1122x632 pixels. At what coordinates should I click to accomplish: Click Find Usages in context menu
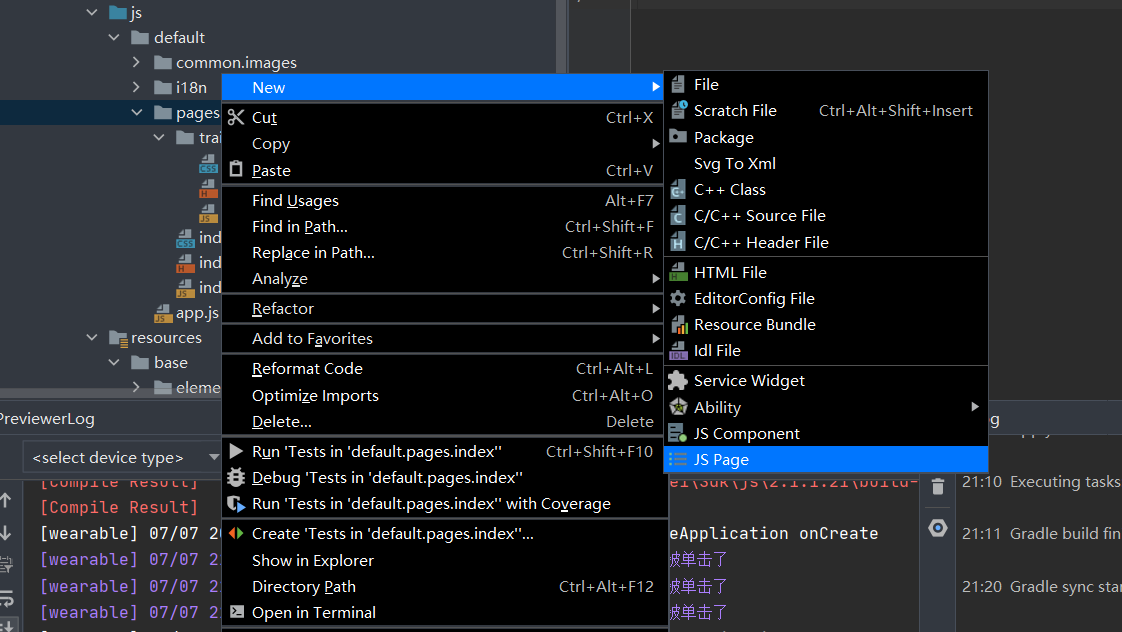click(x=295, y=201)
